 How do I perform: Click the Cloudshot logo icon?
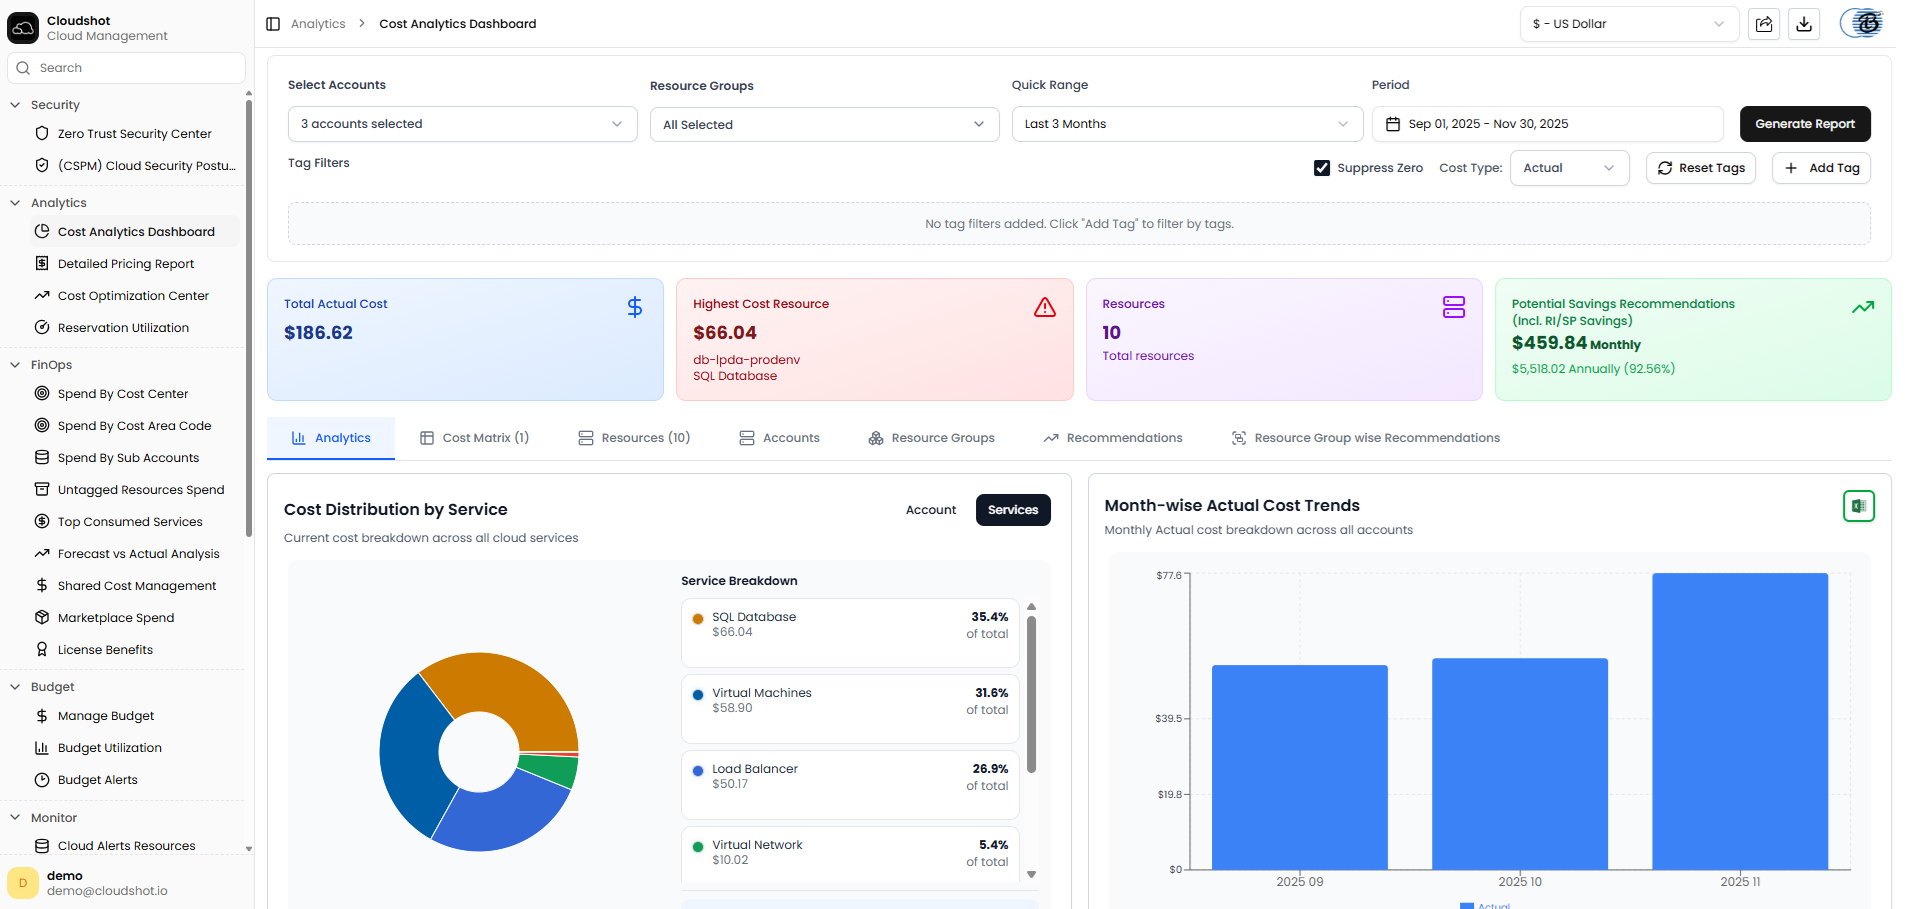23,28
